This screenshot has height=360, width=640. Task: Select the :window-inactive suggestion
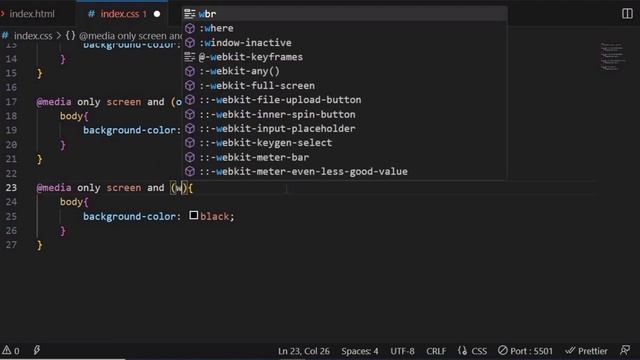point(344,42)
